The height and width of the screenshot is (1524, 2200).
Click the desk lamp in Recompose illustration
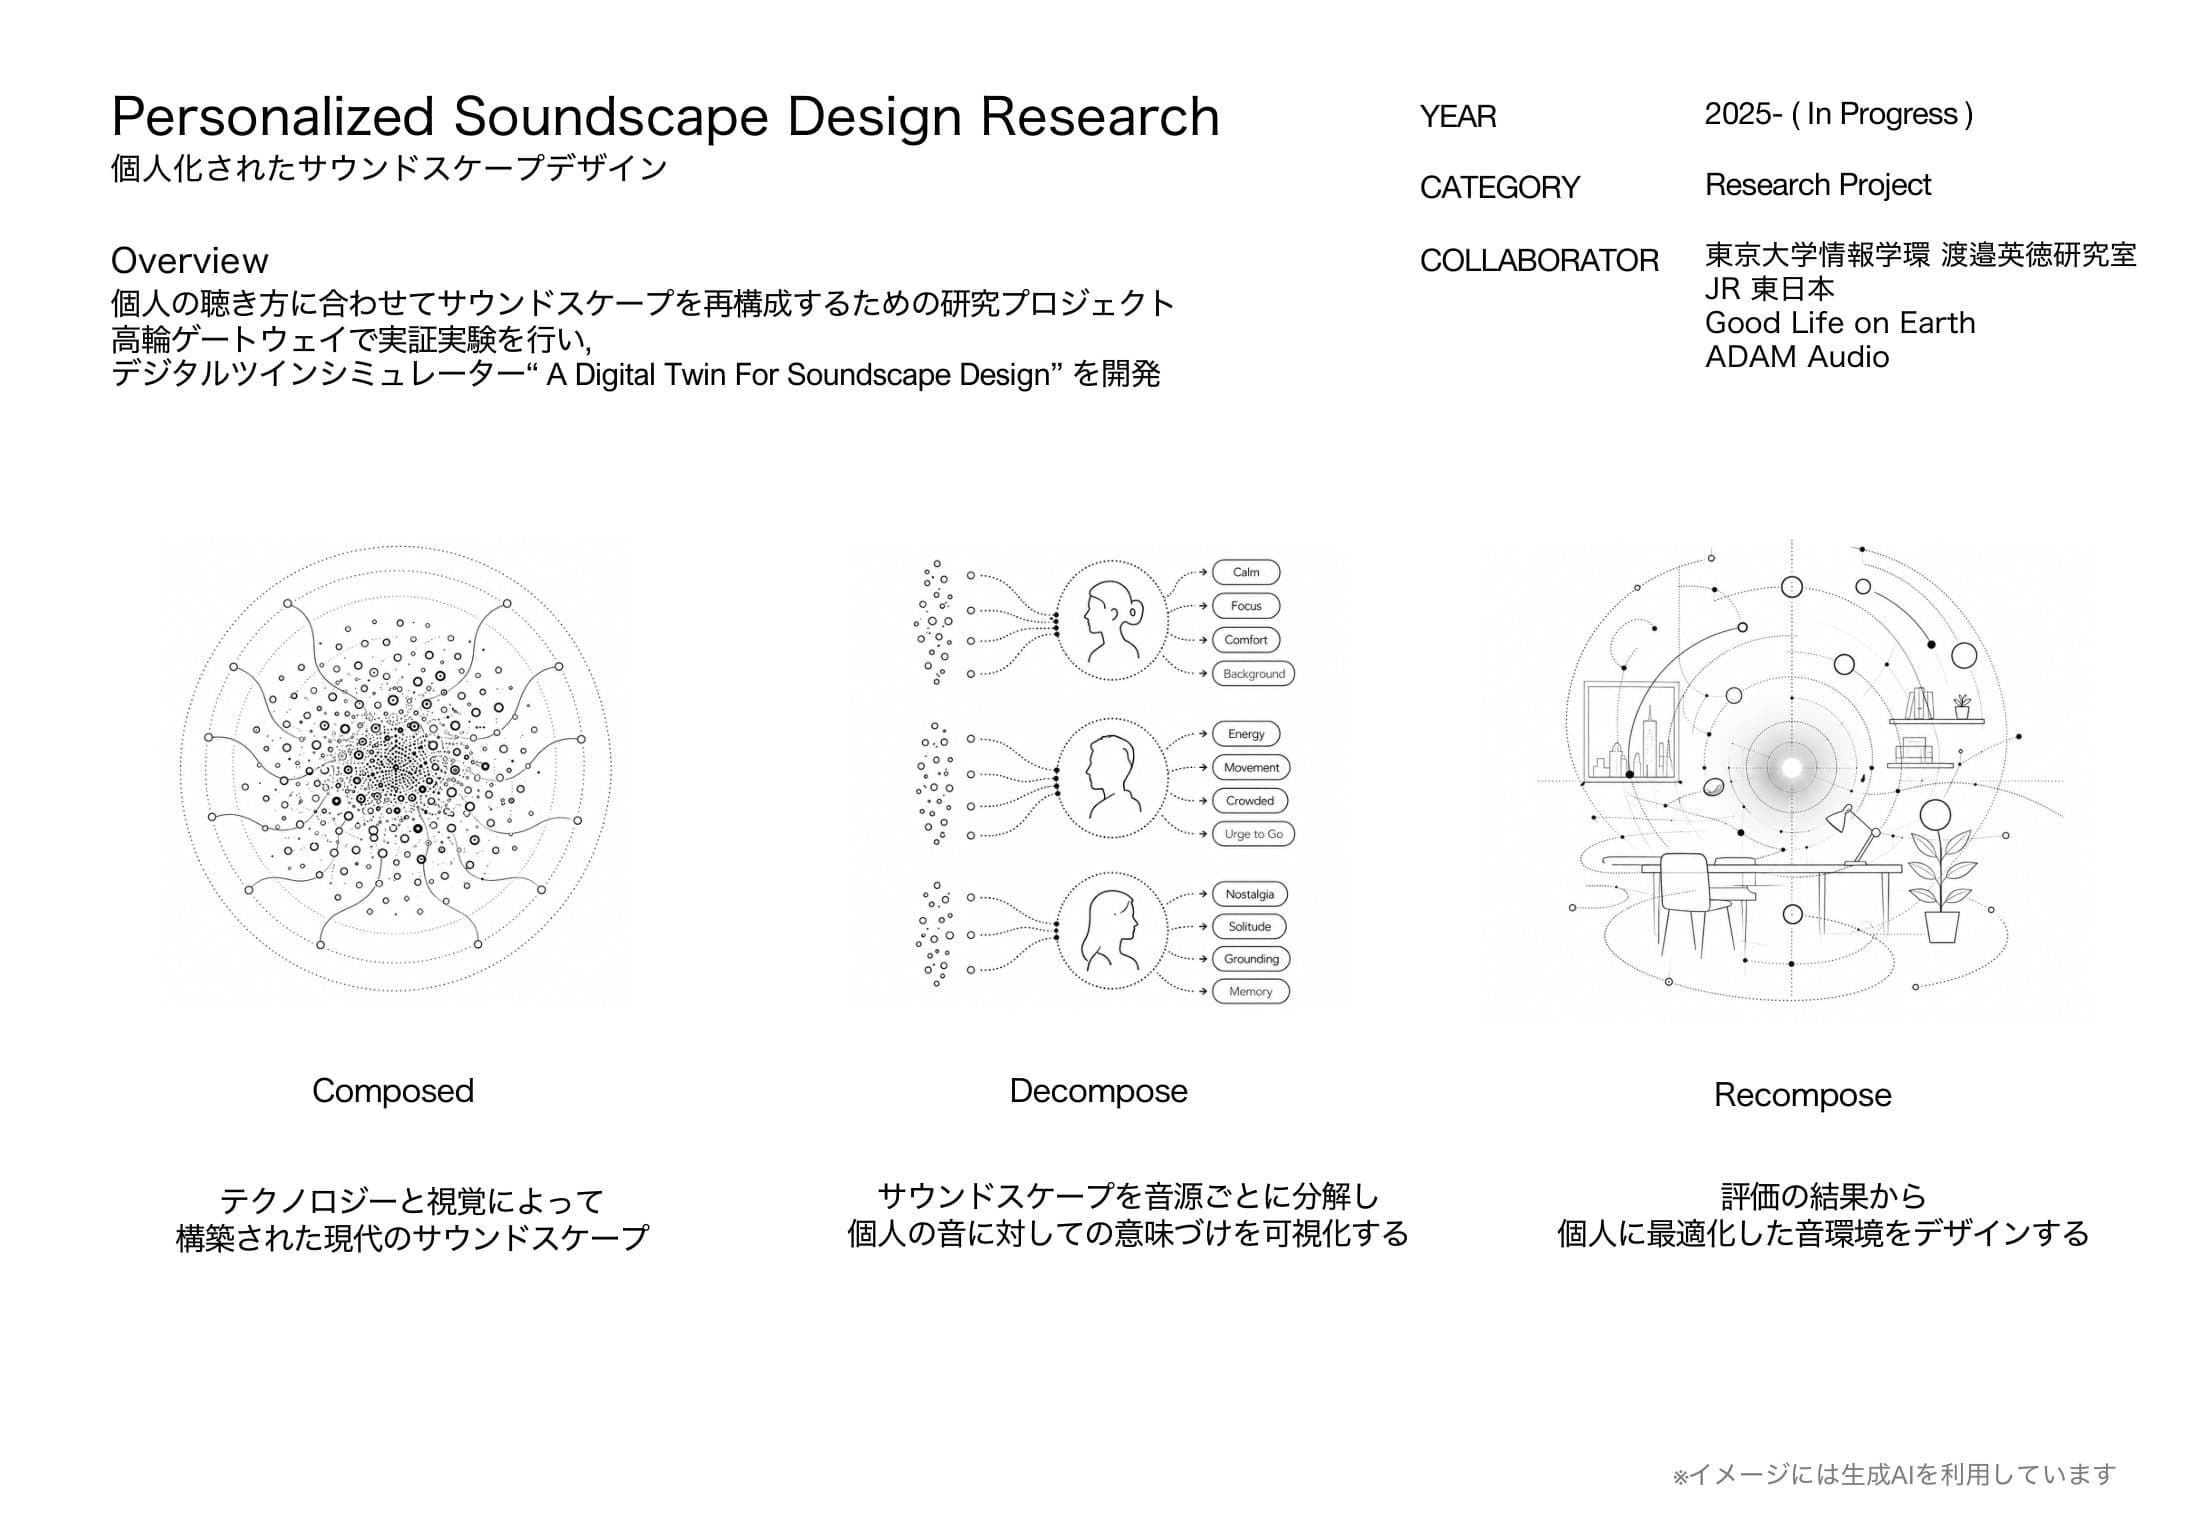pyautogui.click(x=1852, y=833)
